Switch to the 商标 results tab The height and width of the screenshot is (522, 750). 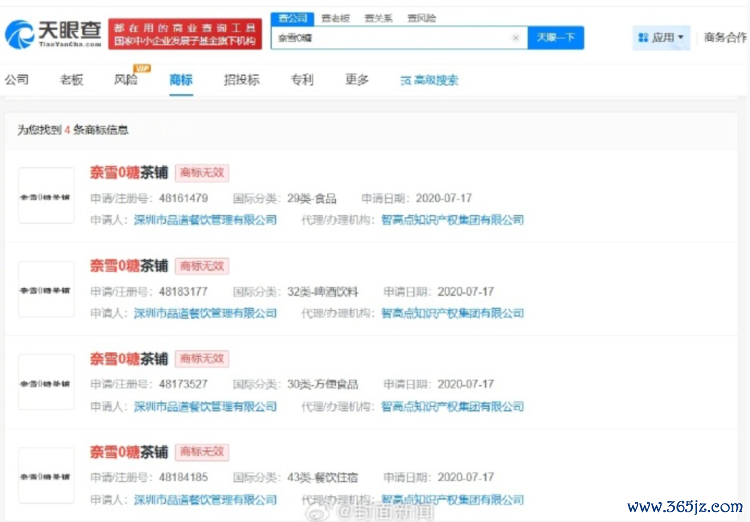(x=181, y=79)
